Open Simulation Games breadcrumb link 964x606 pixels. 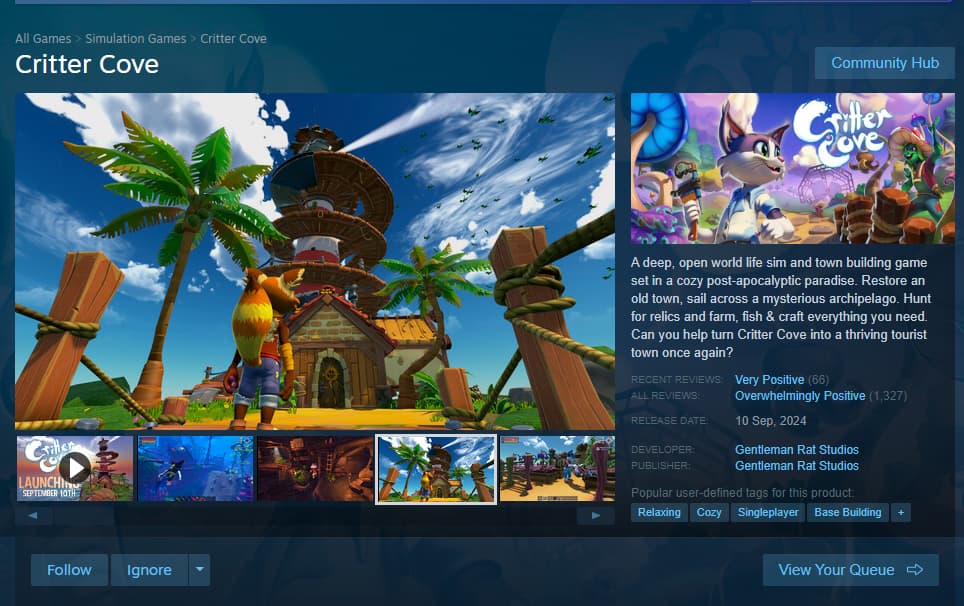[135, 38]
